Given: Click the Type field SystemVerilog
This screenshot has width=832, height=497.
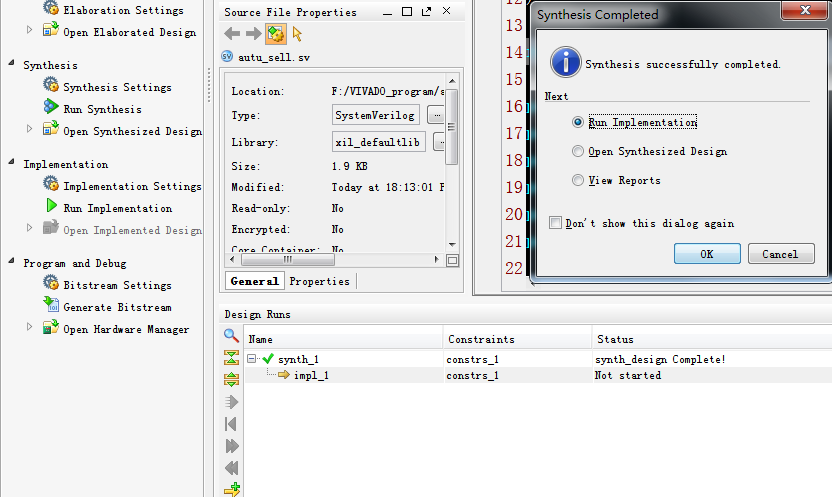Looking at the screenshot, I should click(x=376, y=115).
